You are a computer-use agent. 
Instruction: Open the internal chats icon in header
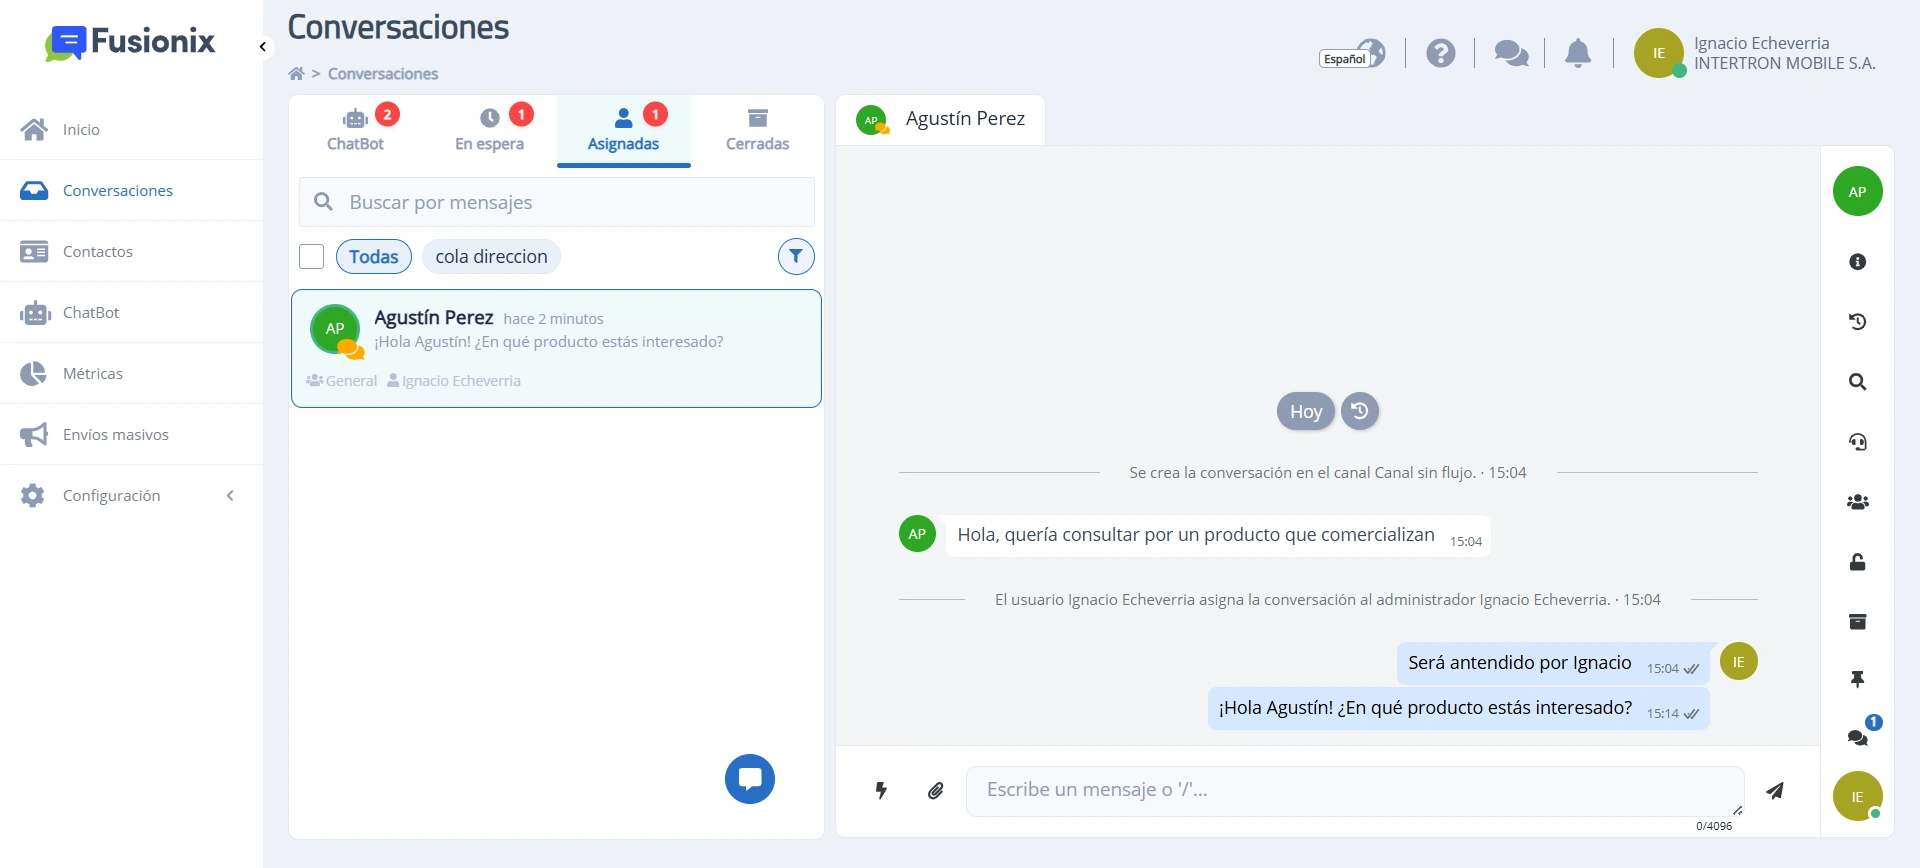[1511, 53]
